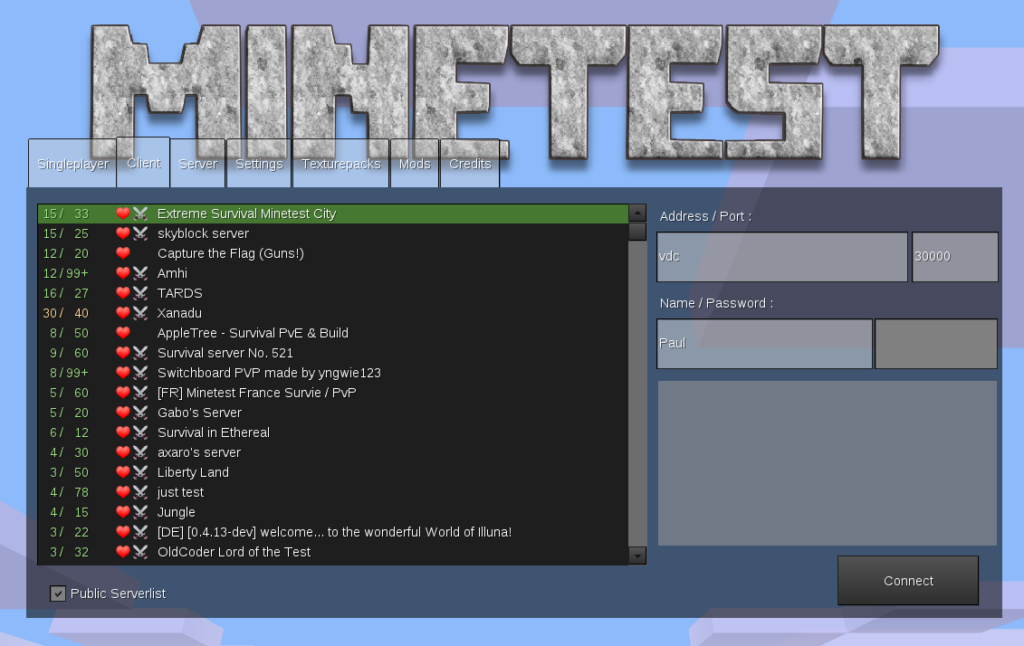Open the Texturepacks tab
This screenshot has width=1024, height=646.
click(x=341, y=164)
